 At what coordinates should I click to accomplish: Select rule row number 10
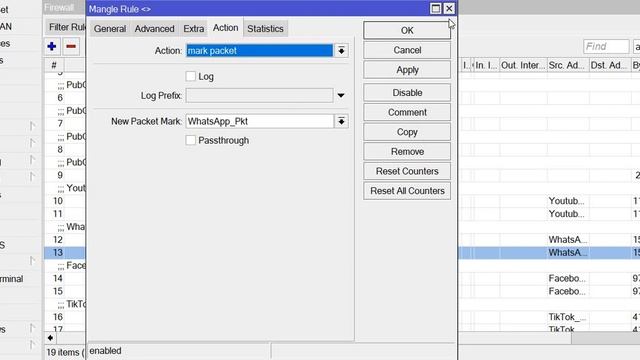point(58,201)
